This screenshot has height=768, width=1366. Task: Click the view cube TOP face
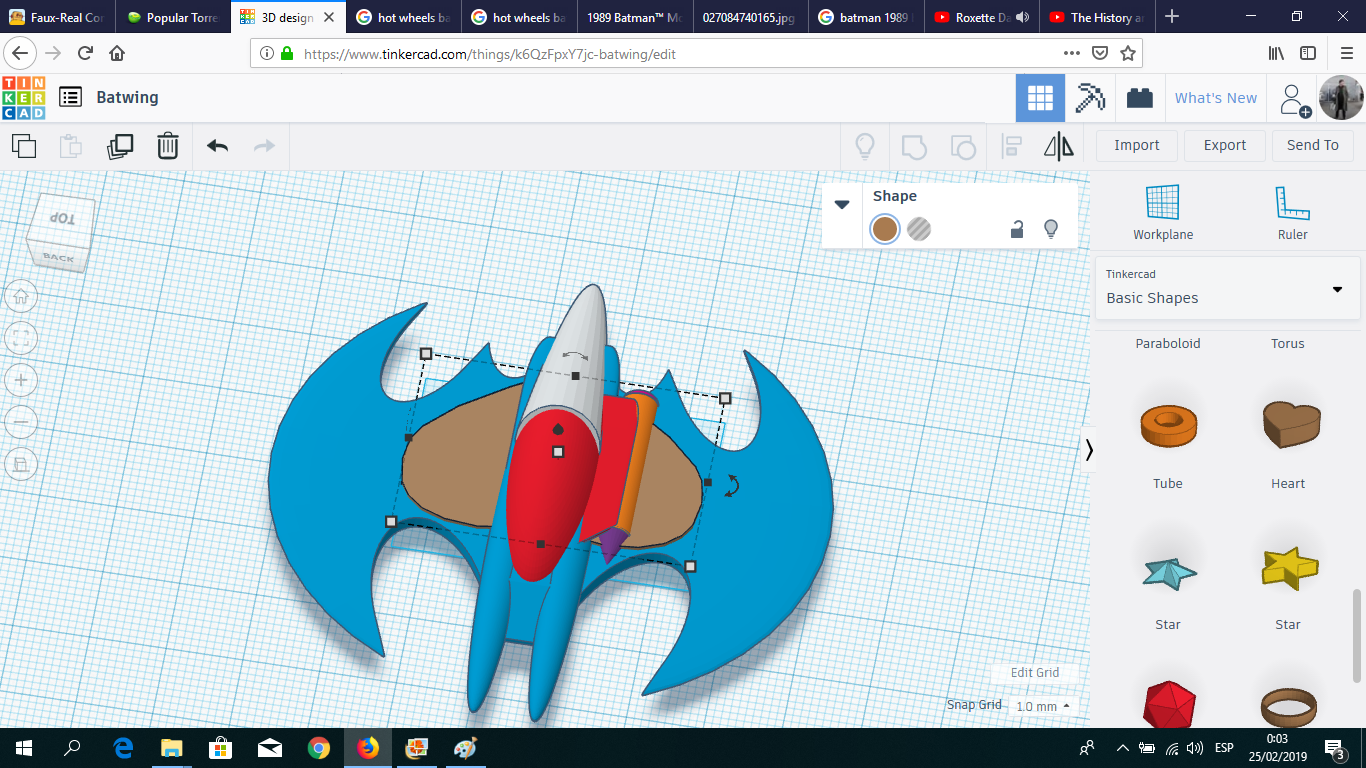pos(64,219)
